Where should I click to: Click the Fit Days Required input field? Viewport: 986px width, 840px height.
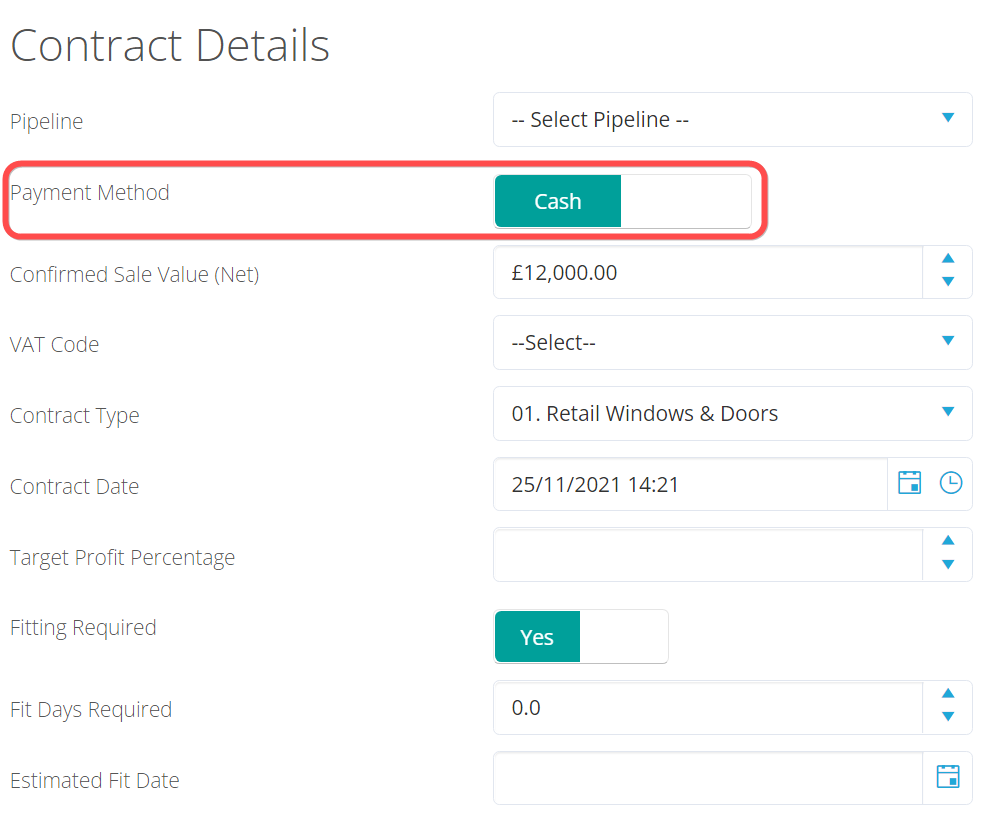(x=706, y=708)
